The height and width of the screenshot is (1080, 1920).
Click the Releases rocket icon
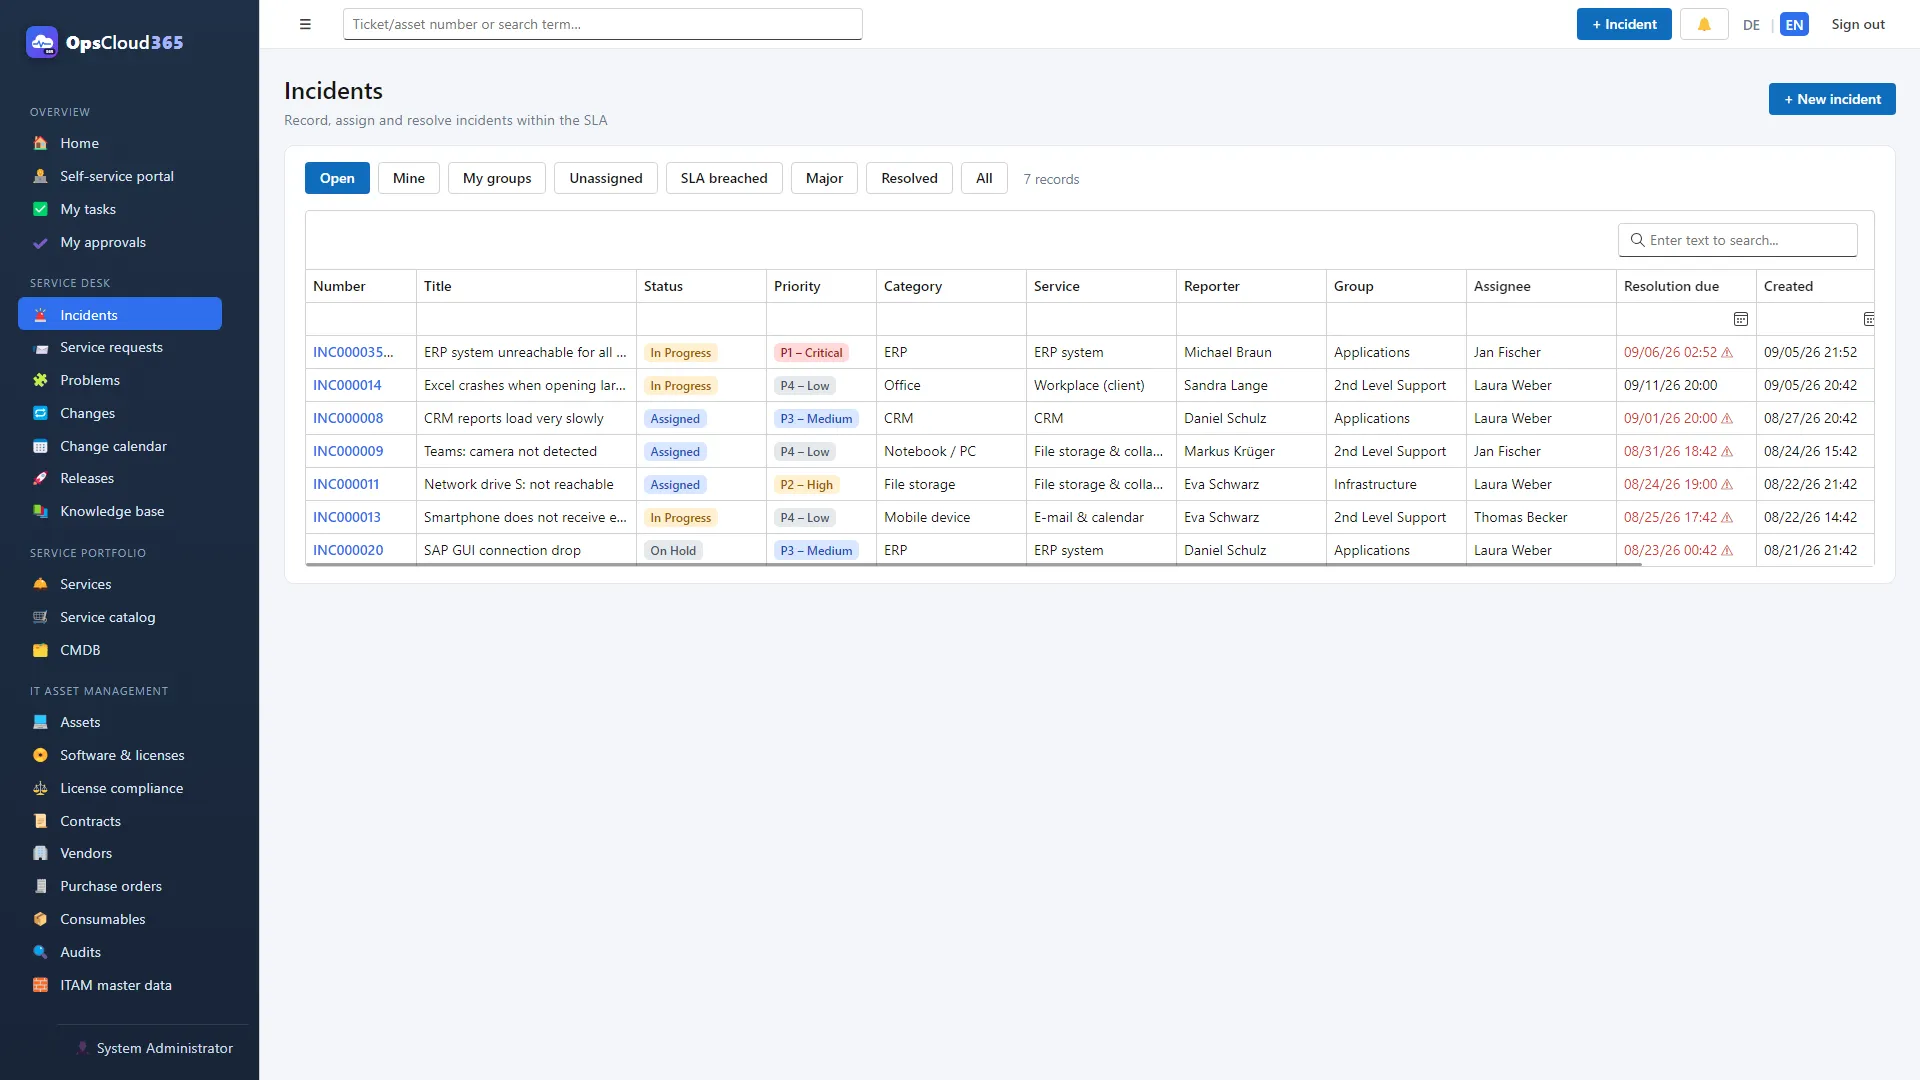tap(40, 478)
